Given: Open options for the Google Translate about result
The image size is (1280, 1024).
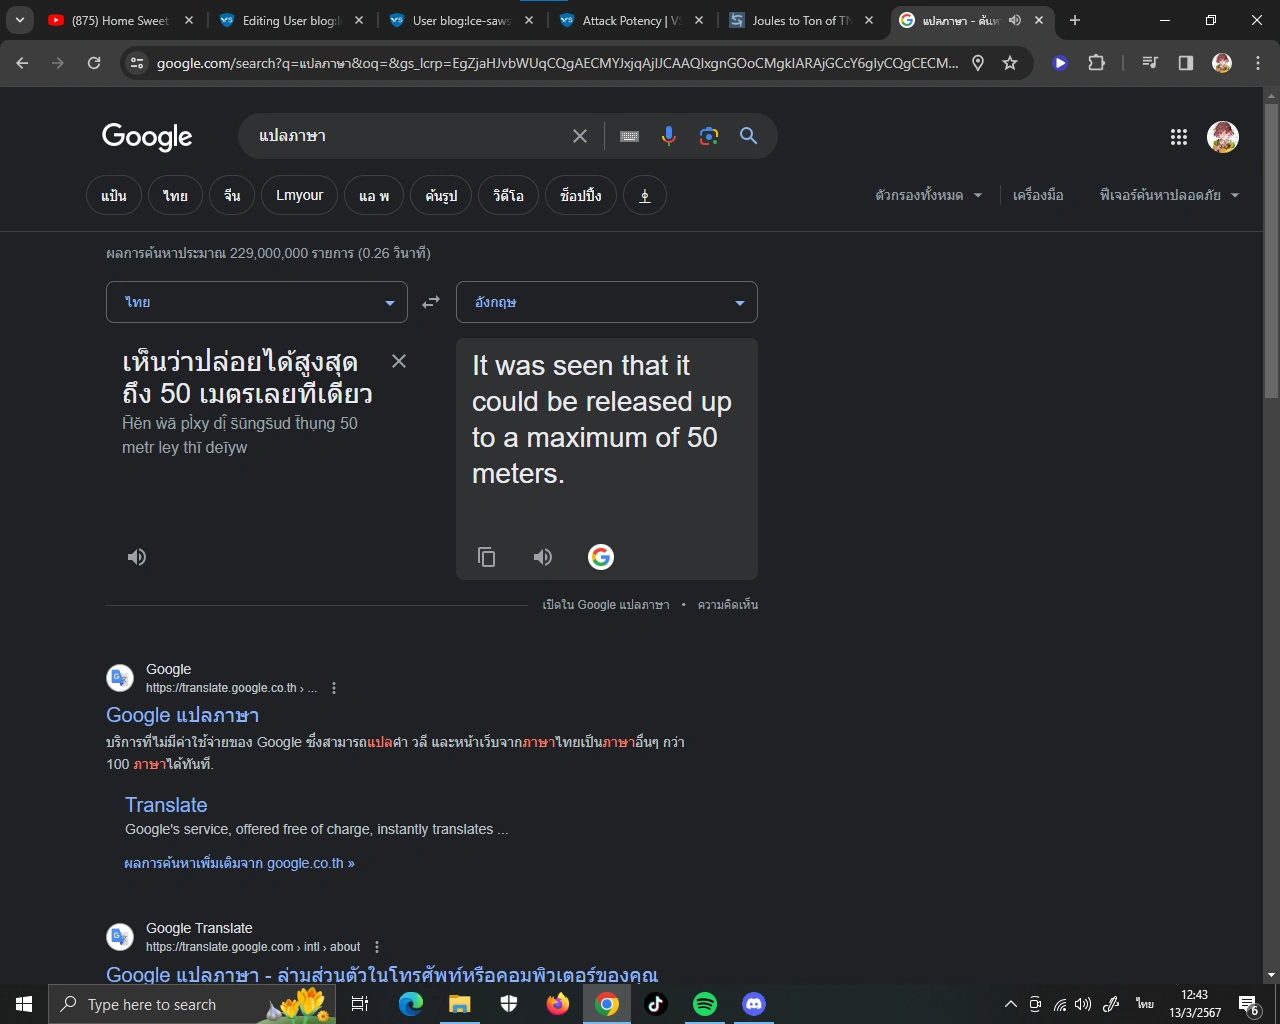Looking at the screenshot, I should click(x=377, y=947).
